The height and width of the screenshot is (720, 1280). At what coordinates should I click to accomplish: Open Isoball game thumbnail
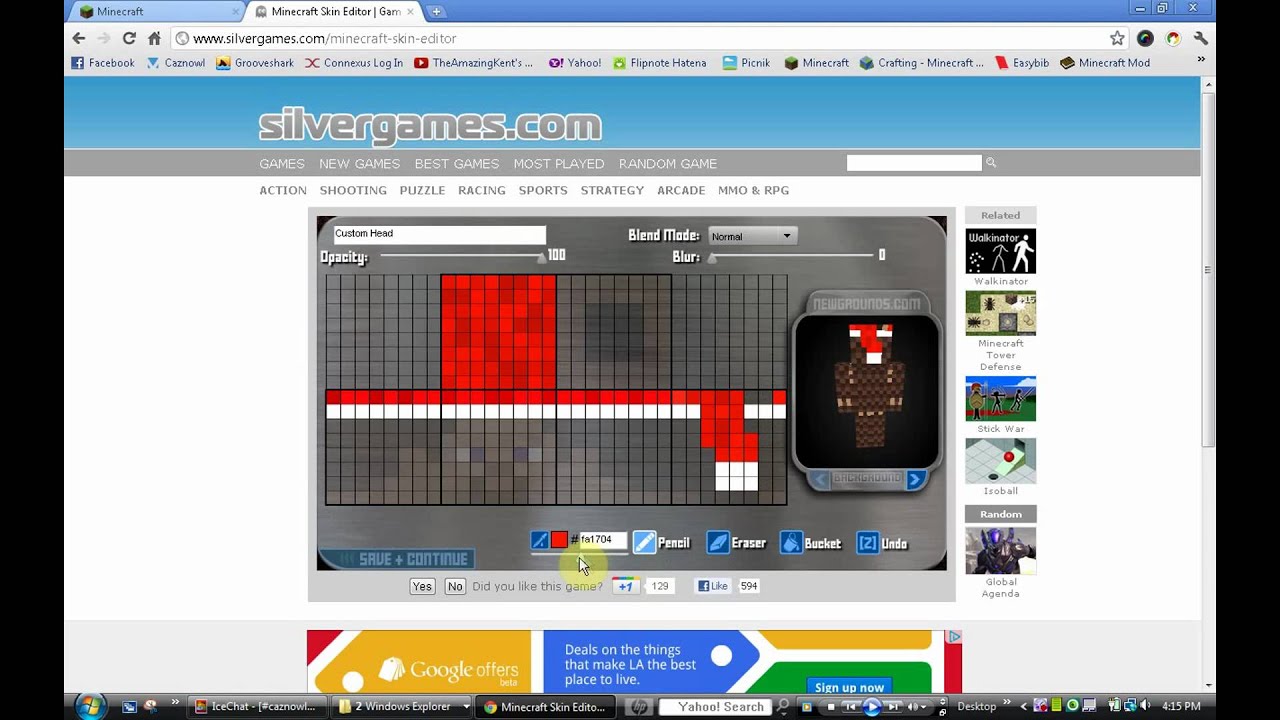tap(1000, 461)
